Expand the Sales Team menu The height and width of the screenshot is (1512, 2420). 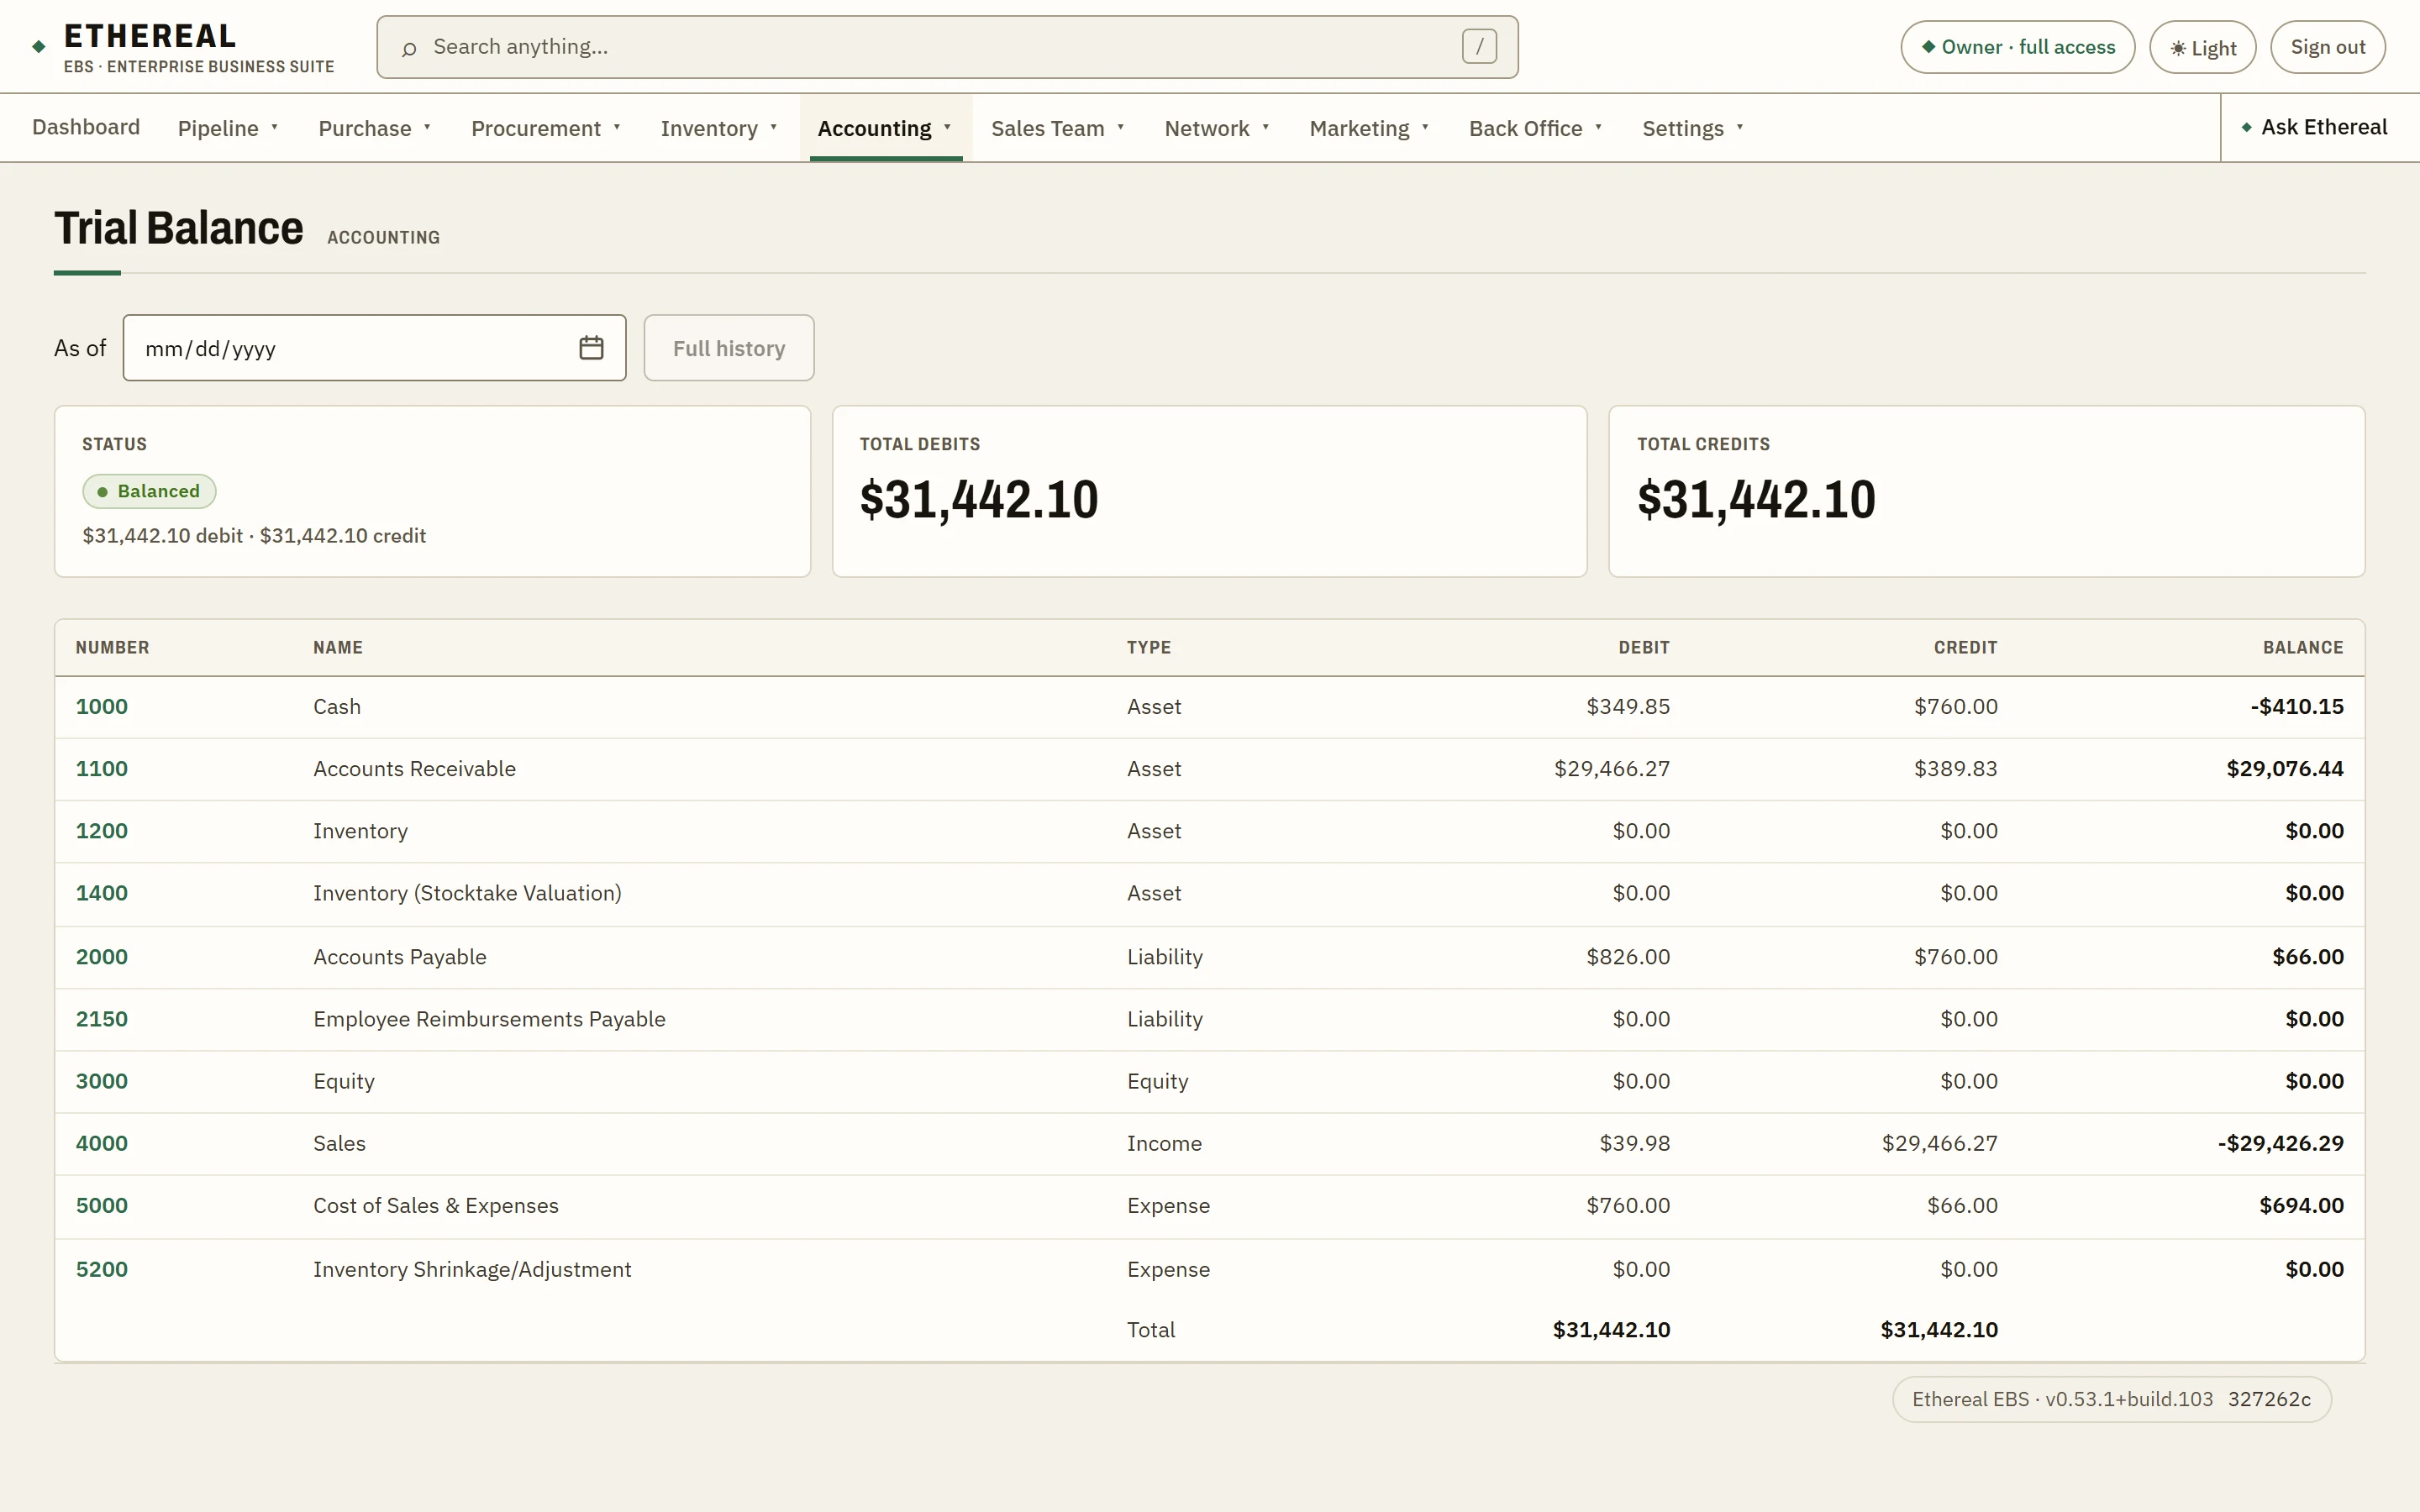(1058, 128)
